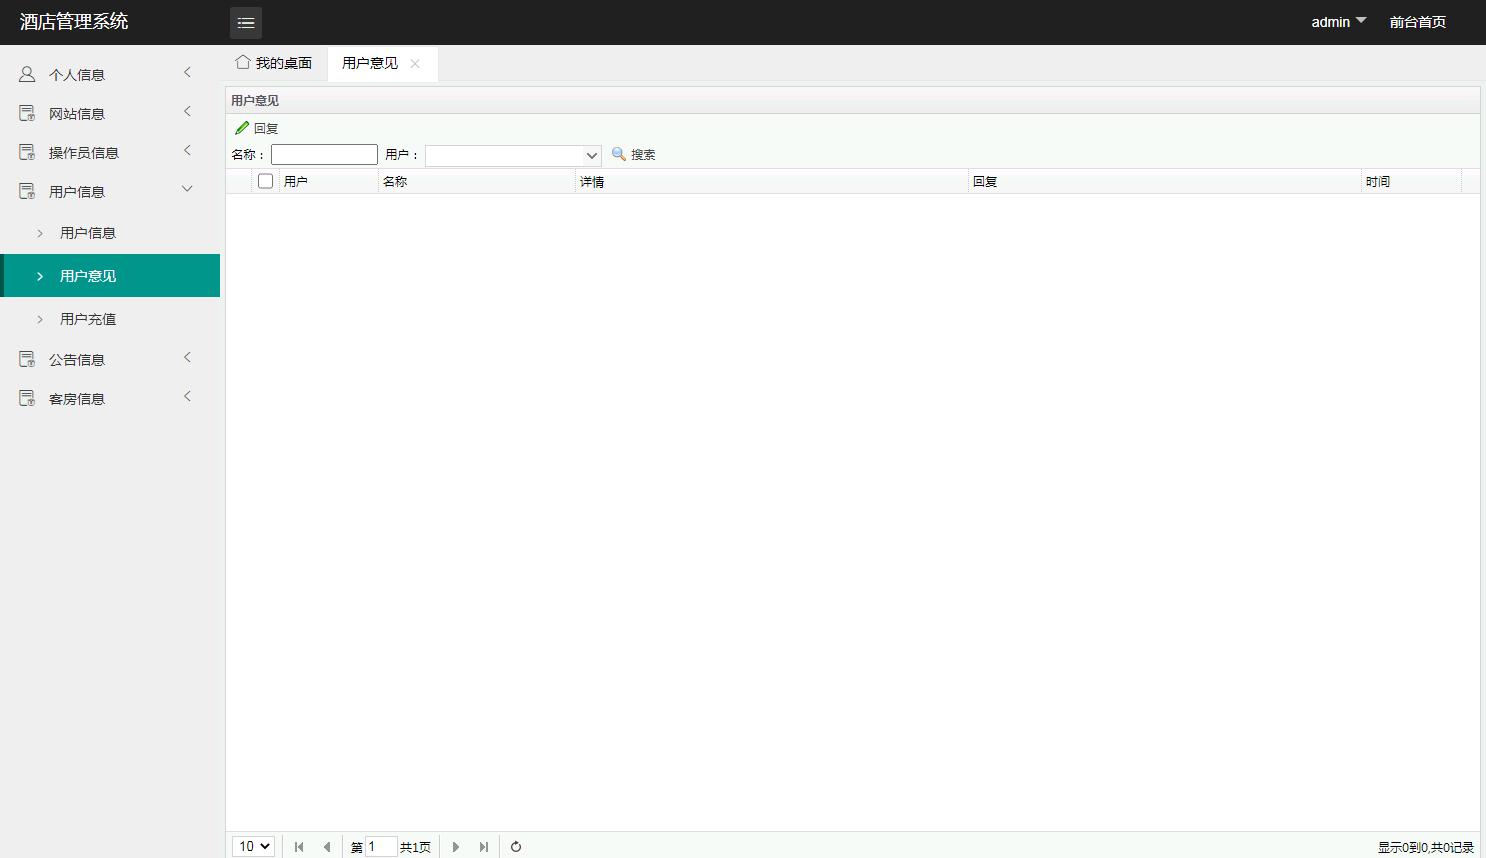Click the 网站信息 document icon in the sidebar

point(27,113)
